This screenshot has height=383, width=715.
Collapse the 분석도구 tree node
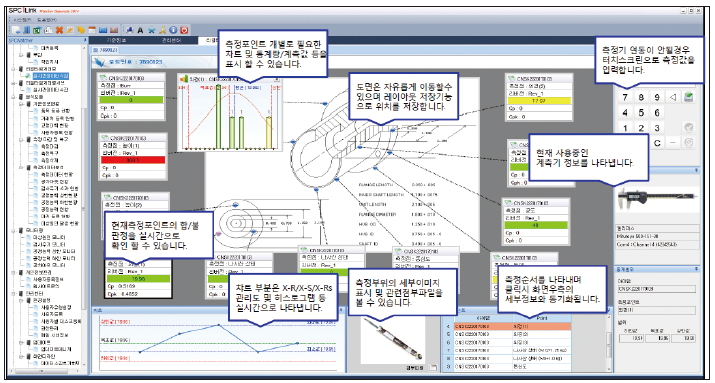click(14, 97)
